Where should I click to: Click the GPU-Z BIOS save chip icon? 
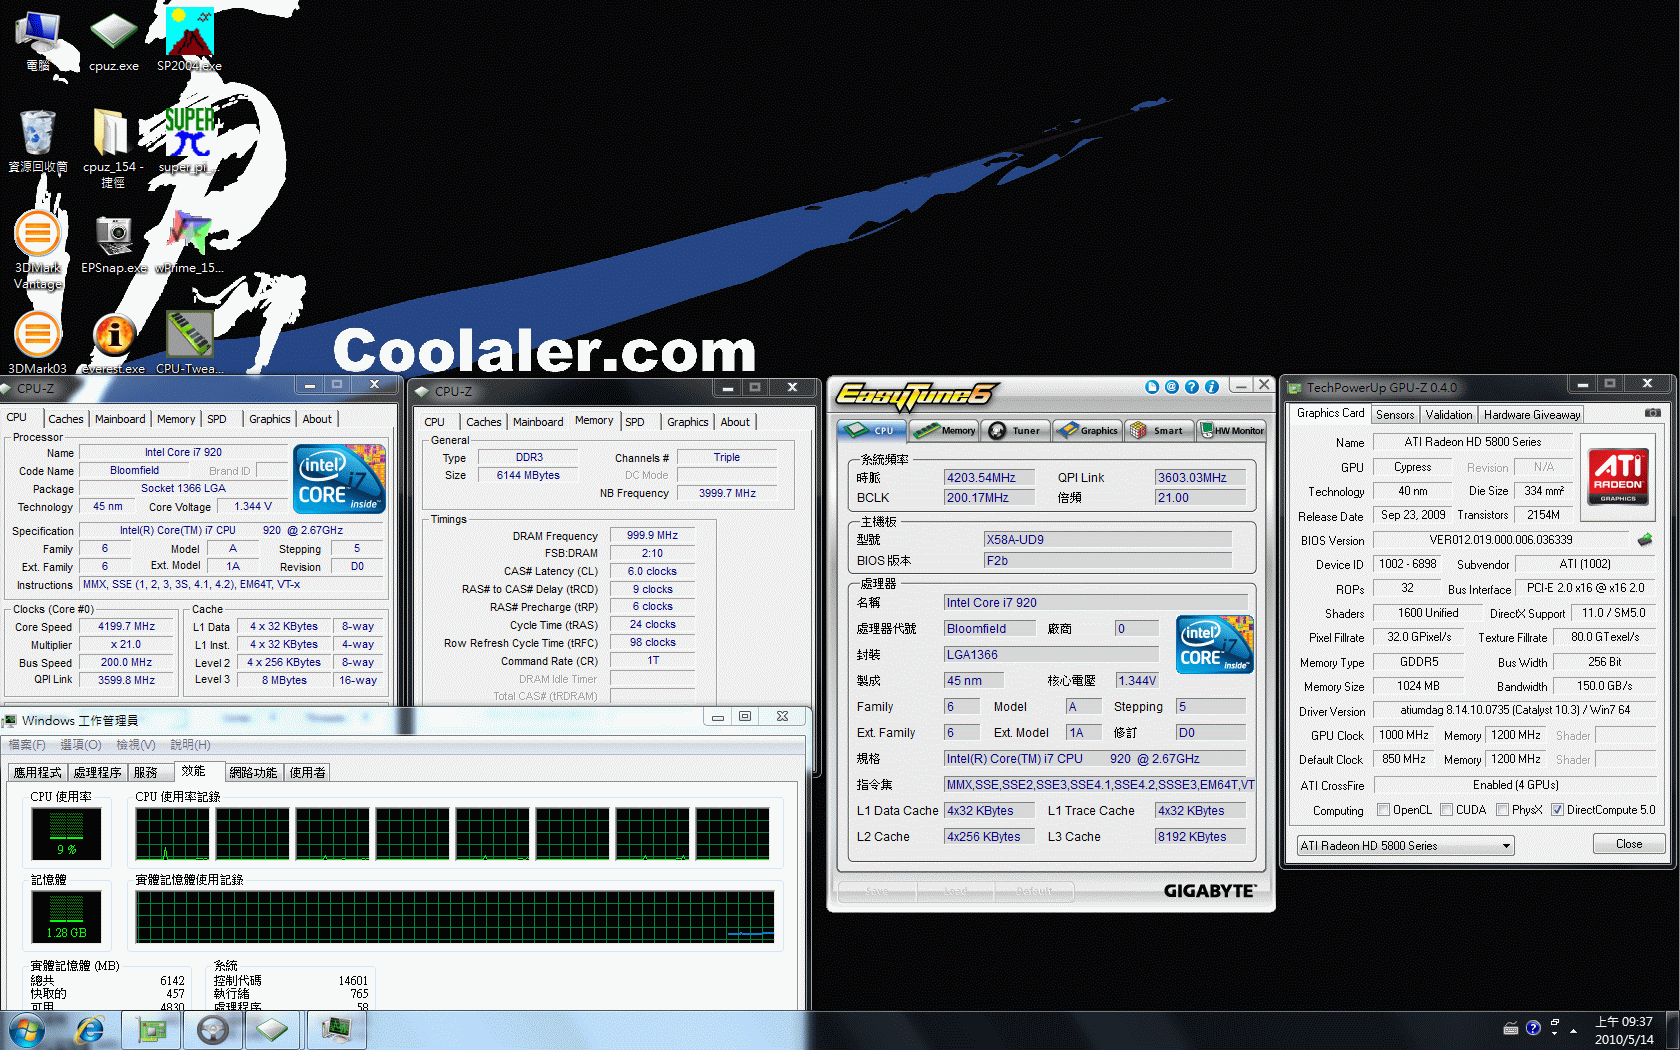(1645, 540)
